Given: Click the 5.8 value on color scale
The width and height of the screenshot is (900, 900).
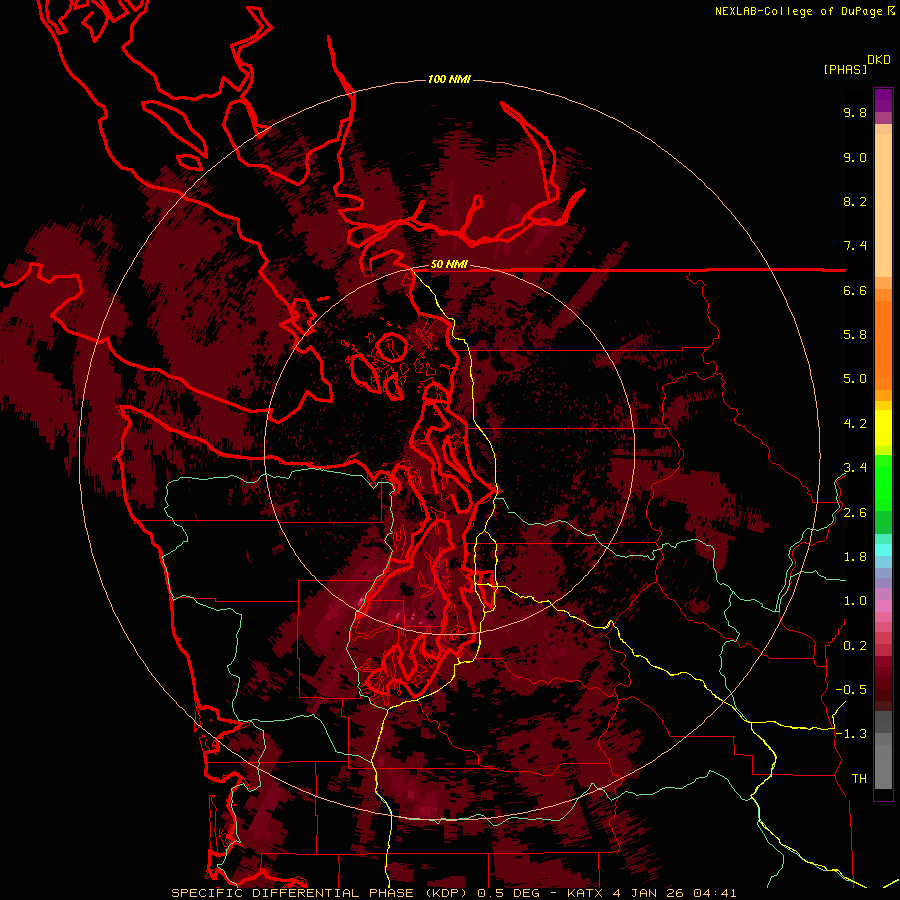Looking at the screenshot, I should (855, 335).
